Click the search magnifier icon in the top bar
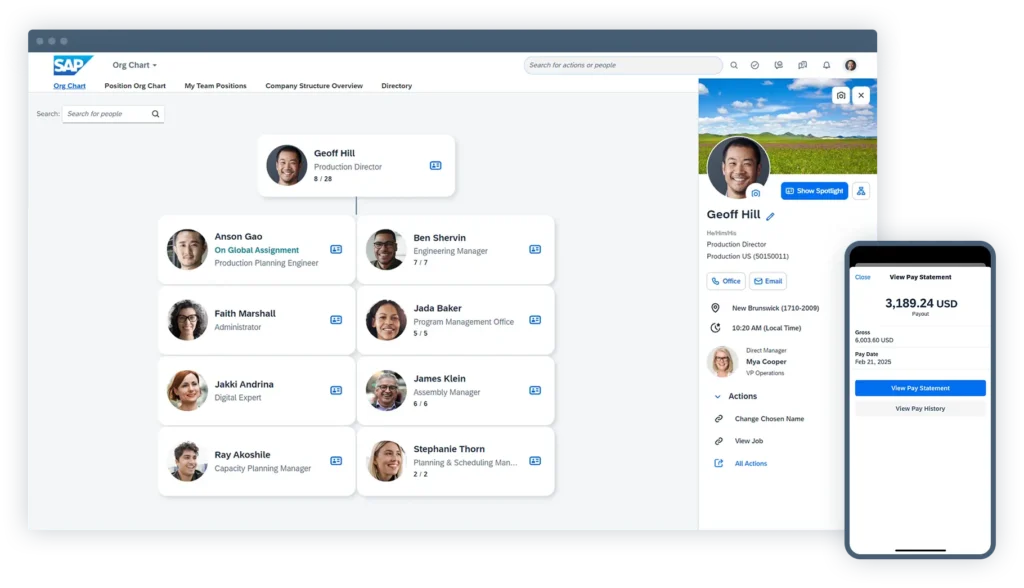The width and height of the screenshot is (1024, 588). click(x=734, y=64)
